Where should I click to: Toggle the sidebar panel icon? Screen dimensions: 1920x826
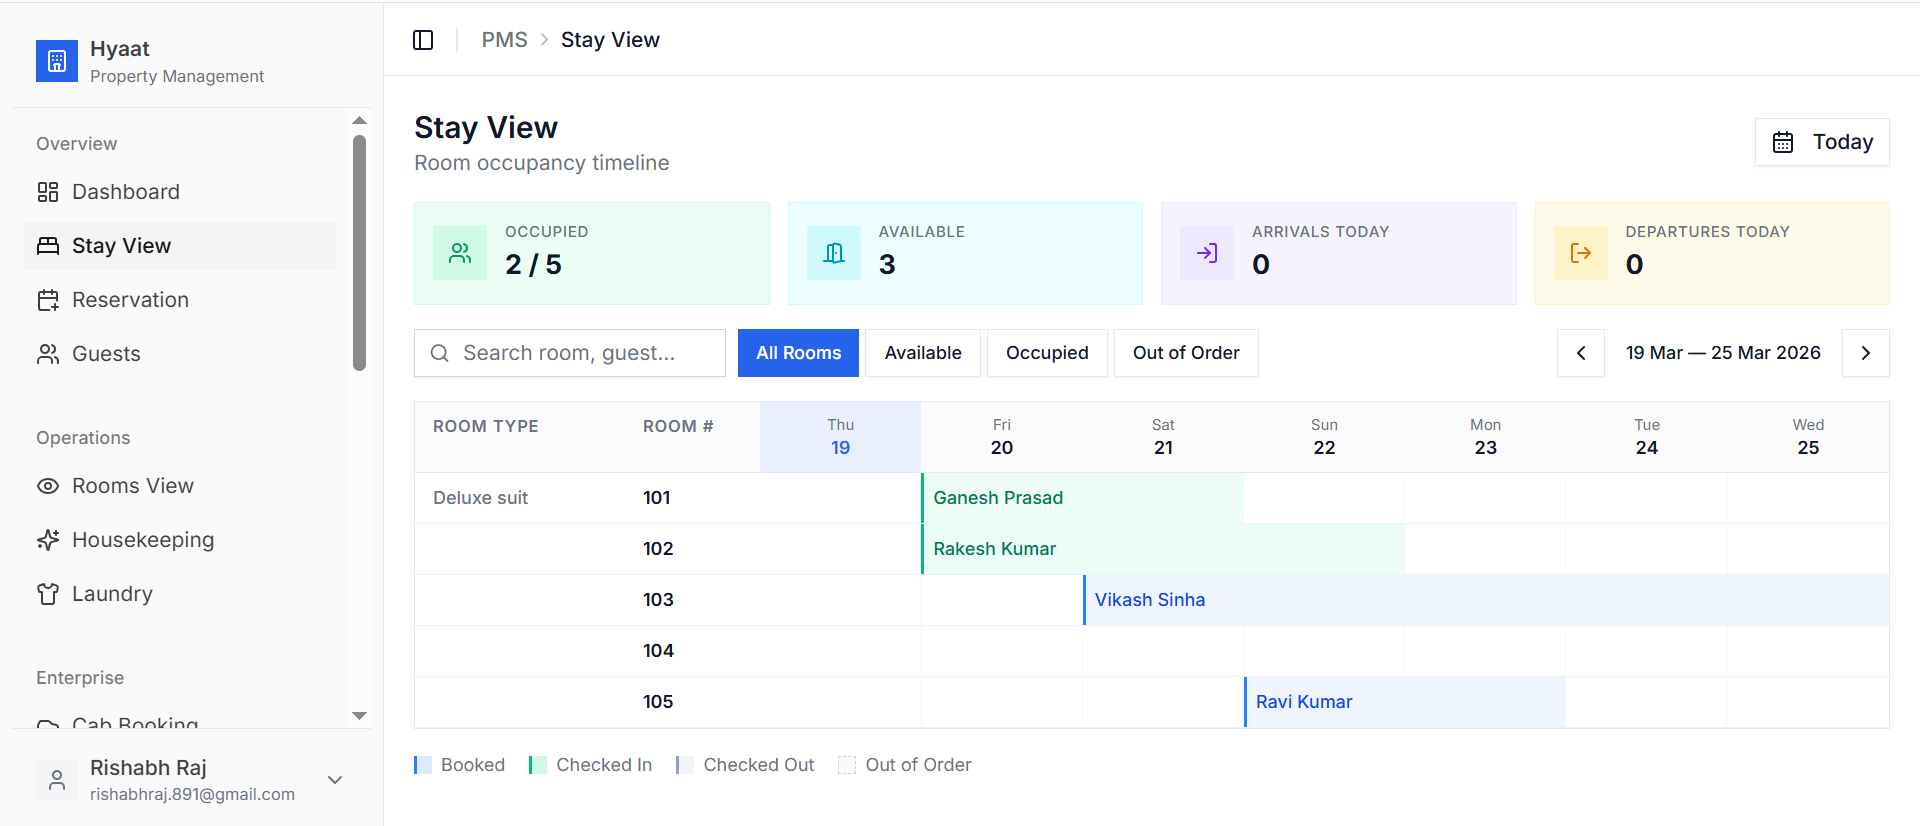(423, 40)
